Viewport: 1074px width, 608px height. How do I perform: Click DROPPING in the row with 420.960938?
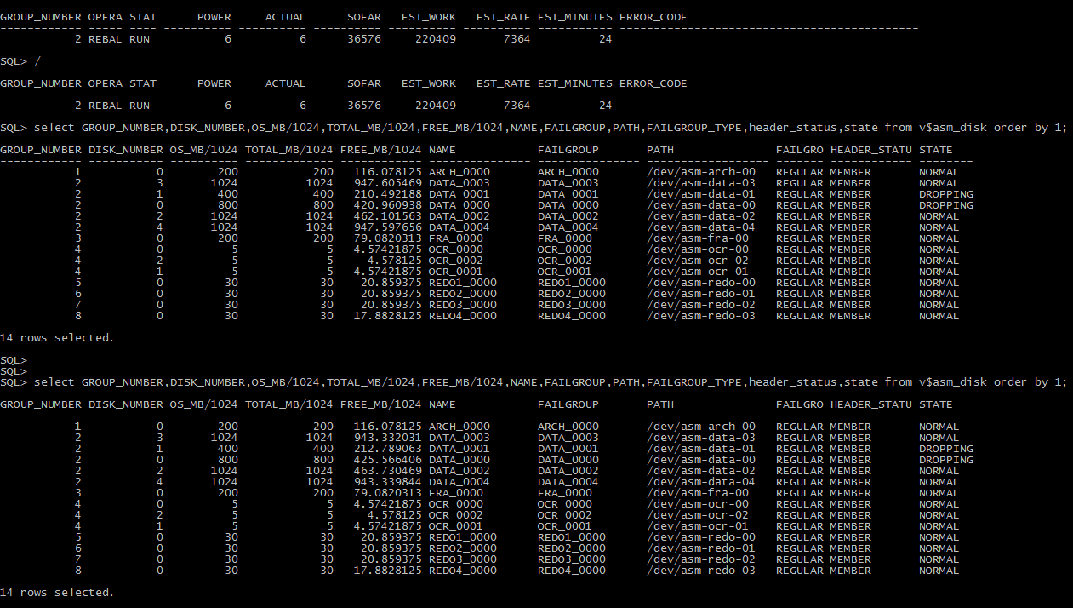(946, 205)
